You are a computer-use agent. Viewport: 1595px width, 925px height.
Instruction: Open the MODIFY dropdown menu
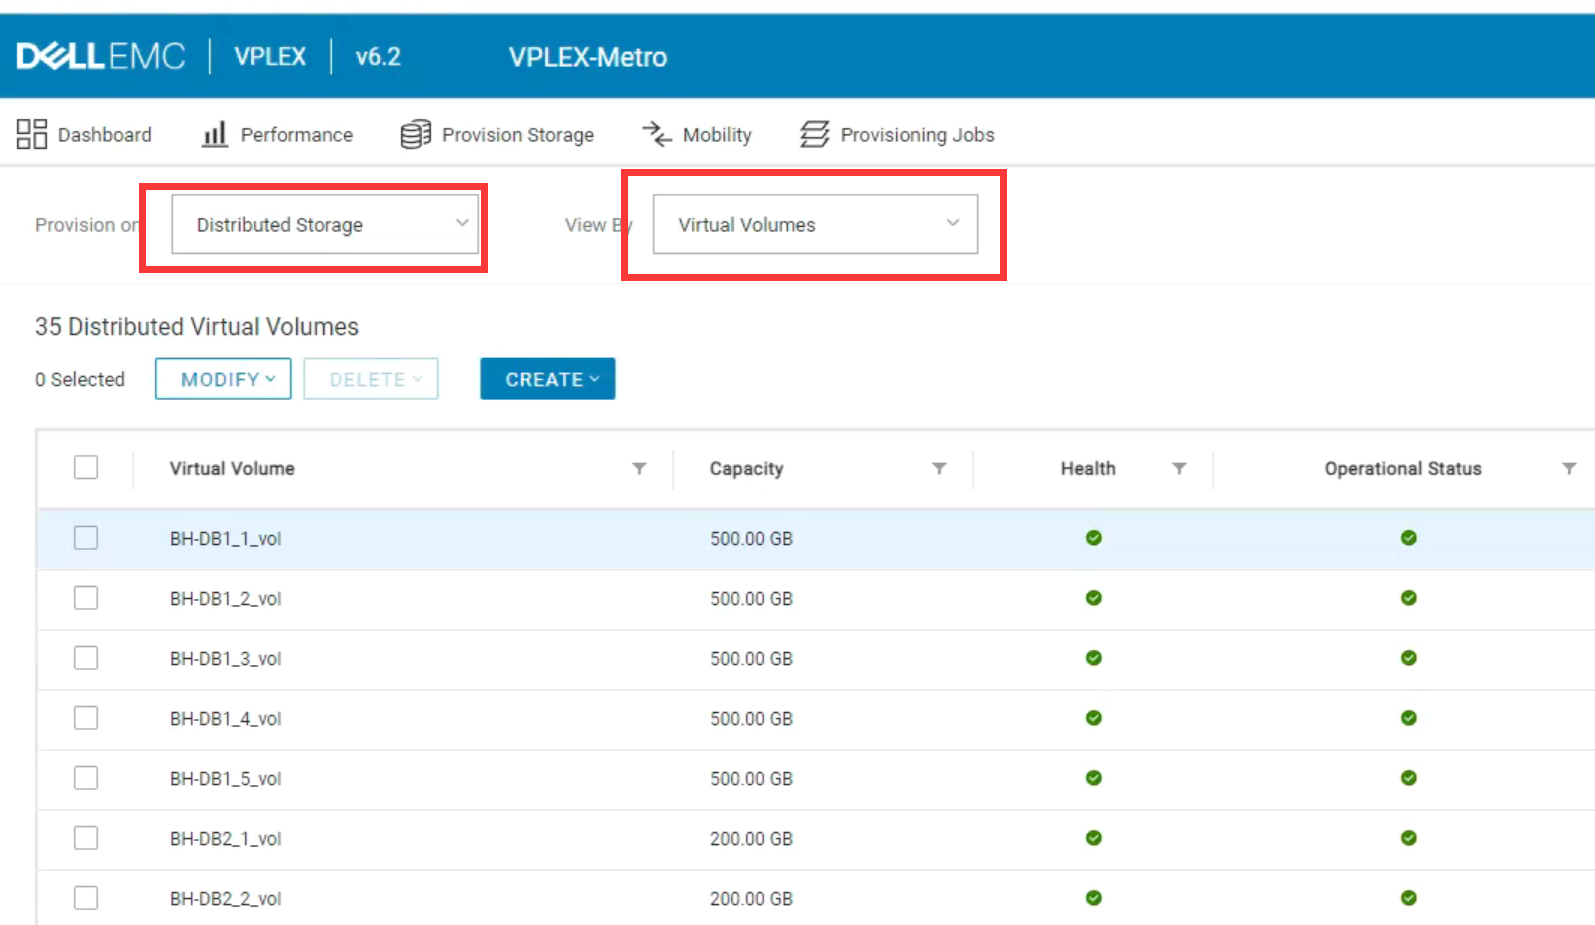pos(223,379)
